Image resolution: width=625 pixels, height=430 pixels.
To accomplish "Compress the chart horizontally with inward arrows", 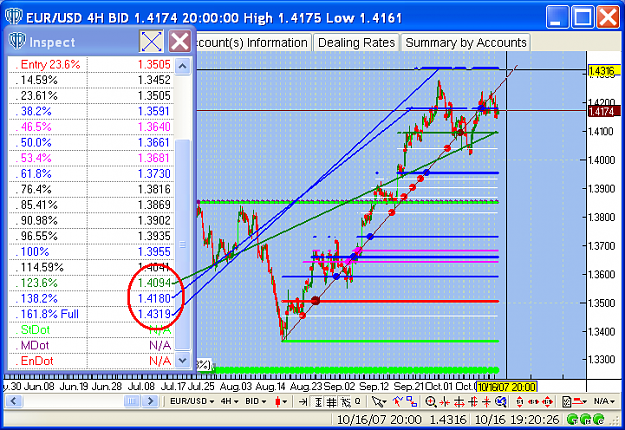I will point(445,402).
